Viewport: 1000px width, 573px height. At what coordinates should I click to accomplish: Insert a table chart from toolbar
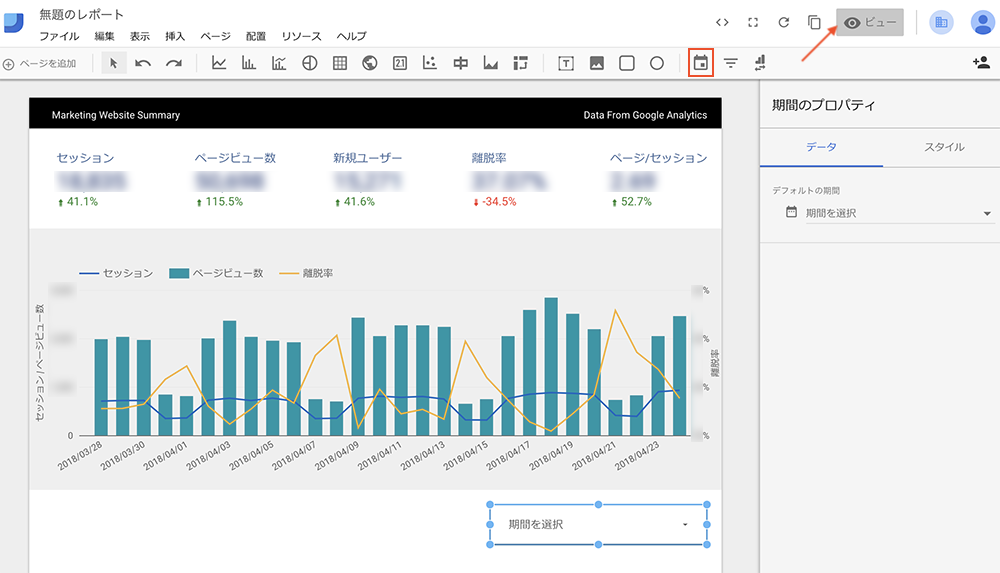coord(340,63)
